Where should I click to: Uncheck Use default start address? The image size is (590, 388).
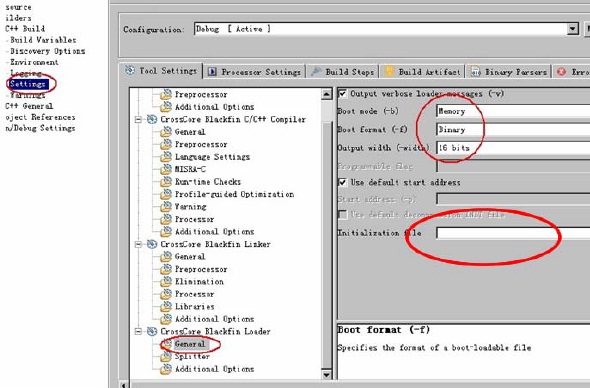click(342, 183)
